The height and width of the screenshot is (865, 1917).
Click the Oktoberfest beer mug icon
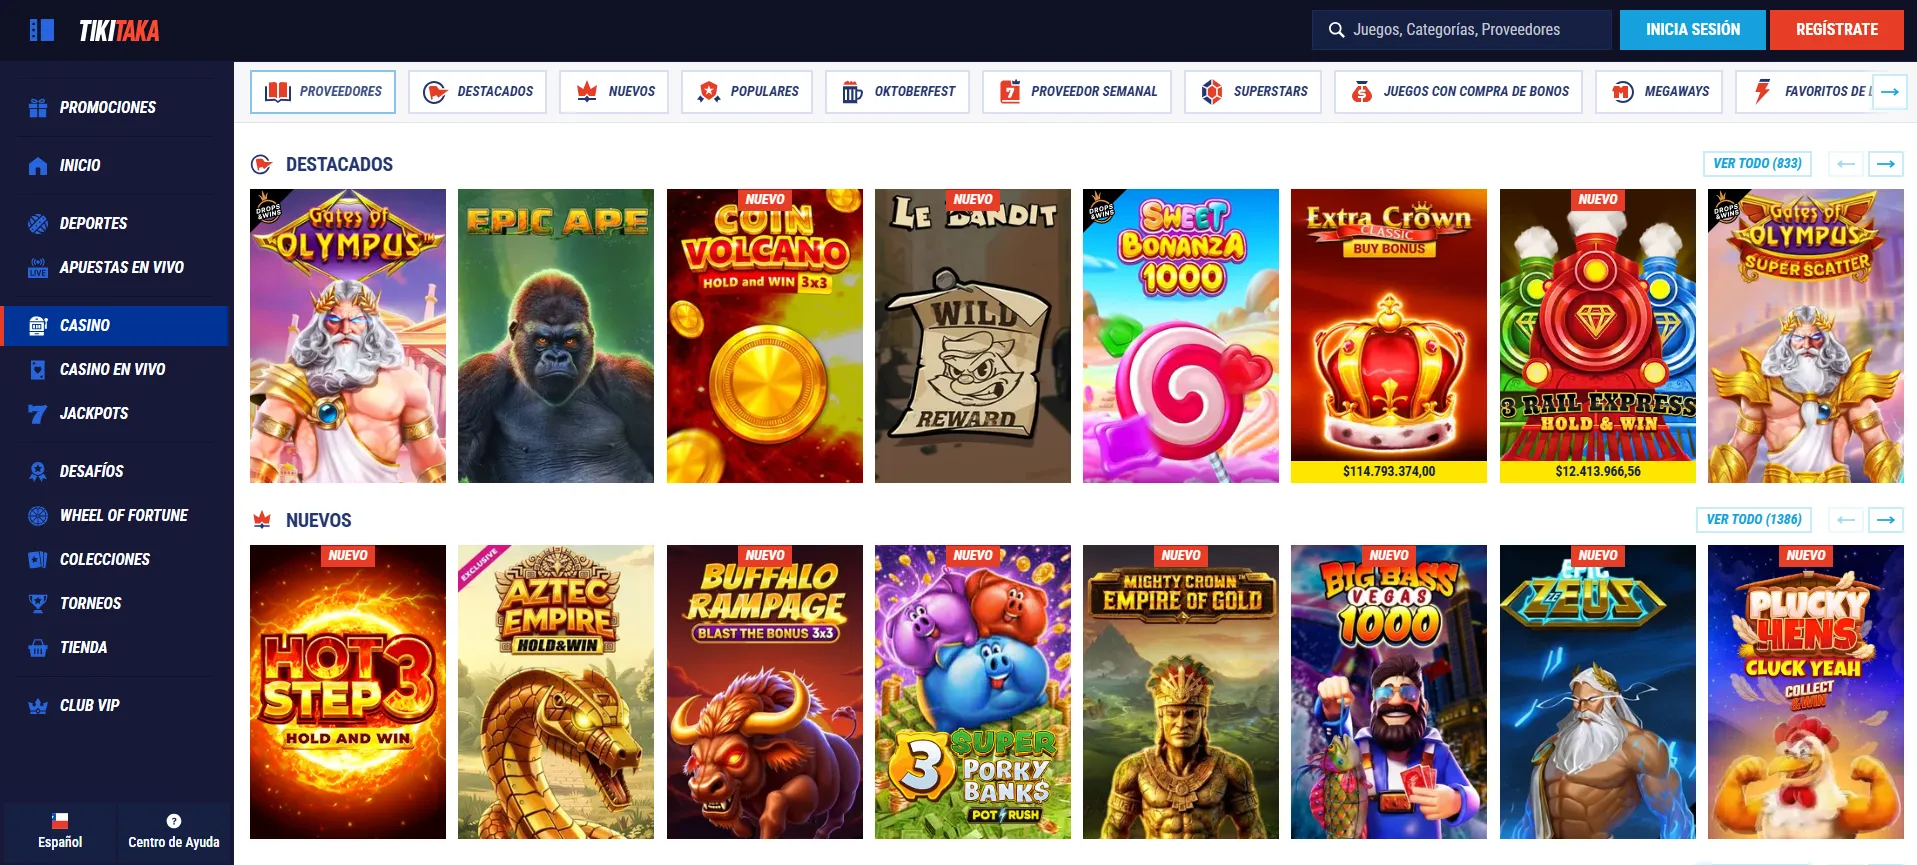pos(852,92)
